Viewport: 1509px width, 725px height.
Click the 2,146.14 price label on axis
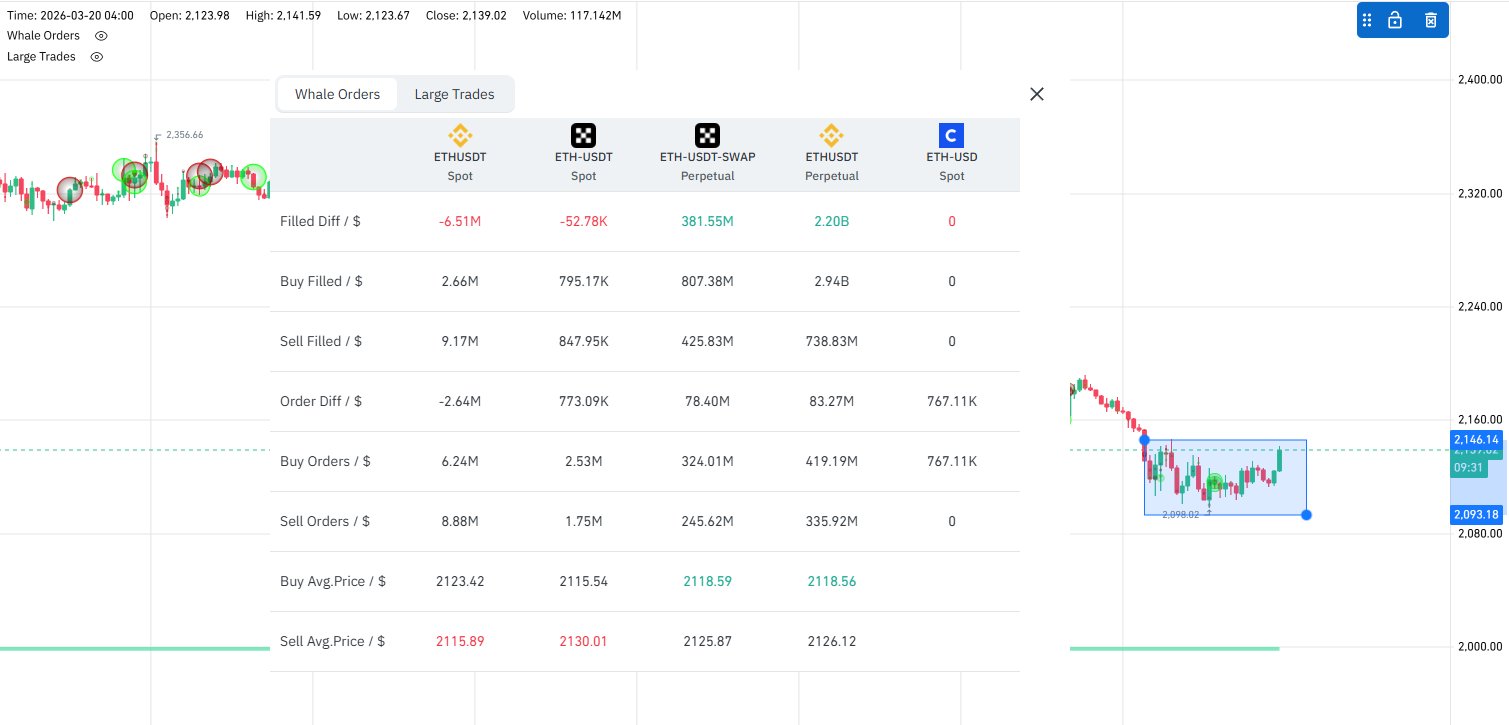coord(1476,439)
